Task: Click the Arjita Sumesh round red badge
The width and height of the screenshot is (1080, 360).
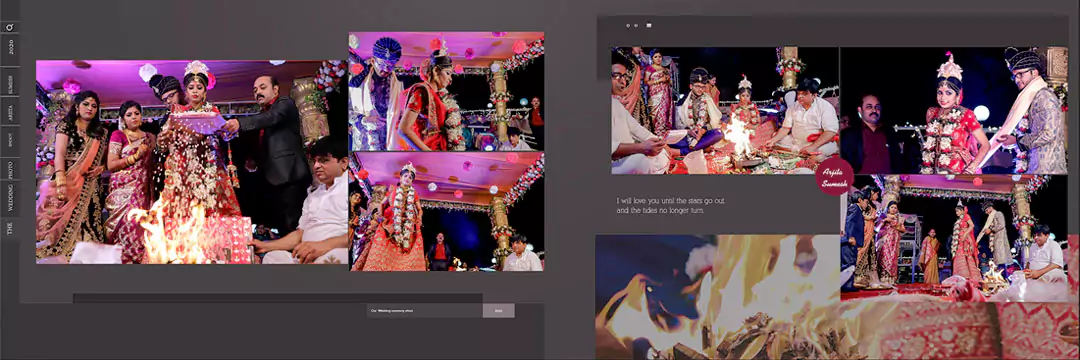Action: [834, 176]
